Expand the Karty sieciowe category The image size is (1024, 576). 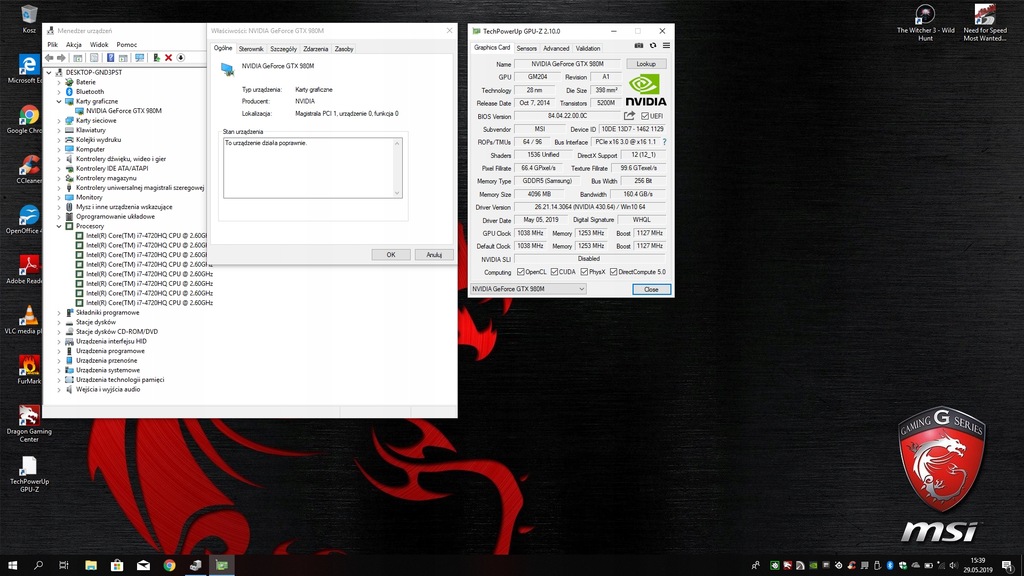click(x=59, y=121)
